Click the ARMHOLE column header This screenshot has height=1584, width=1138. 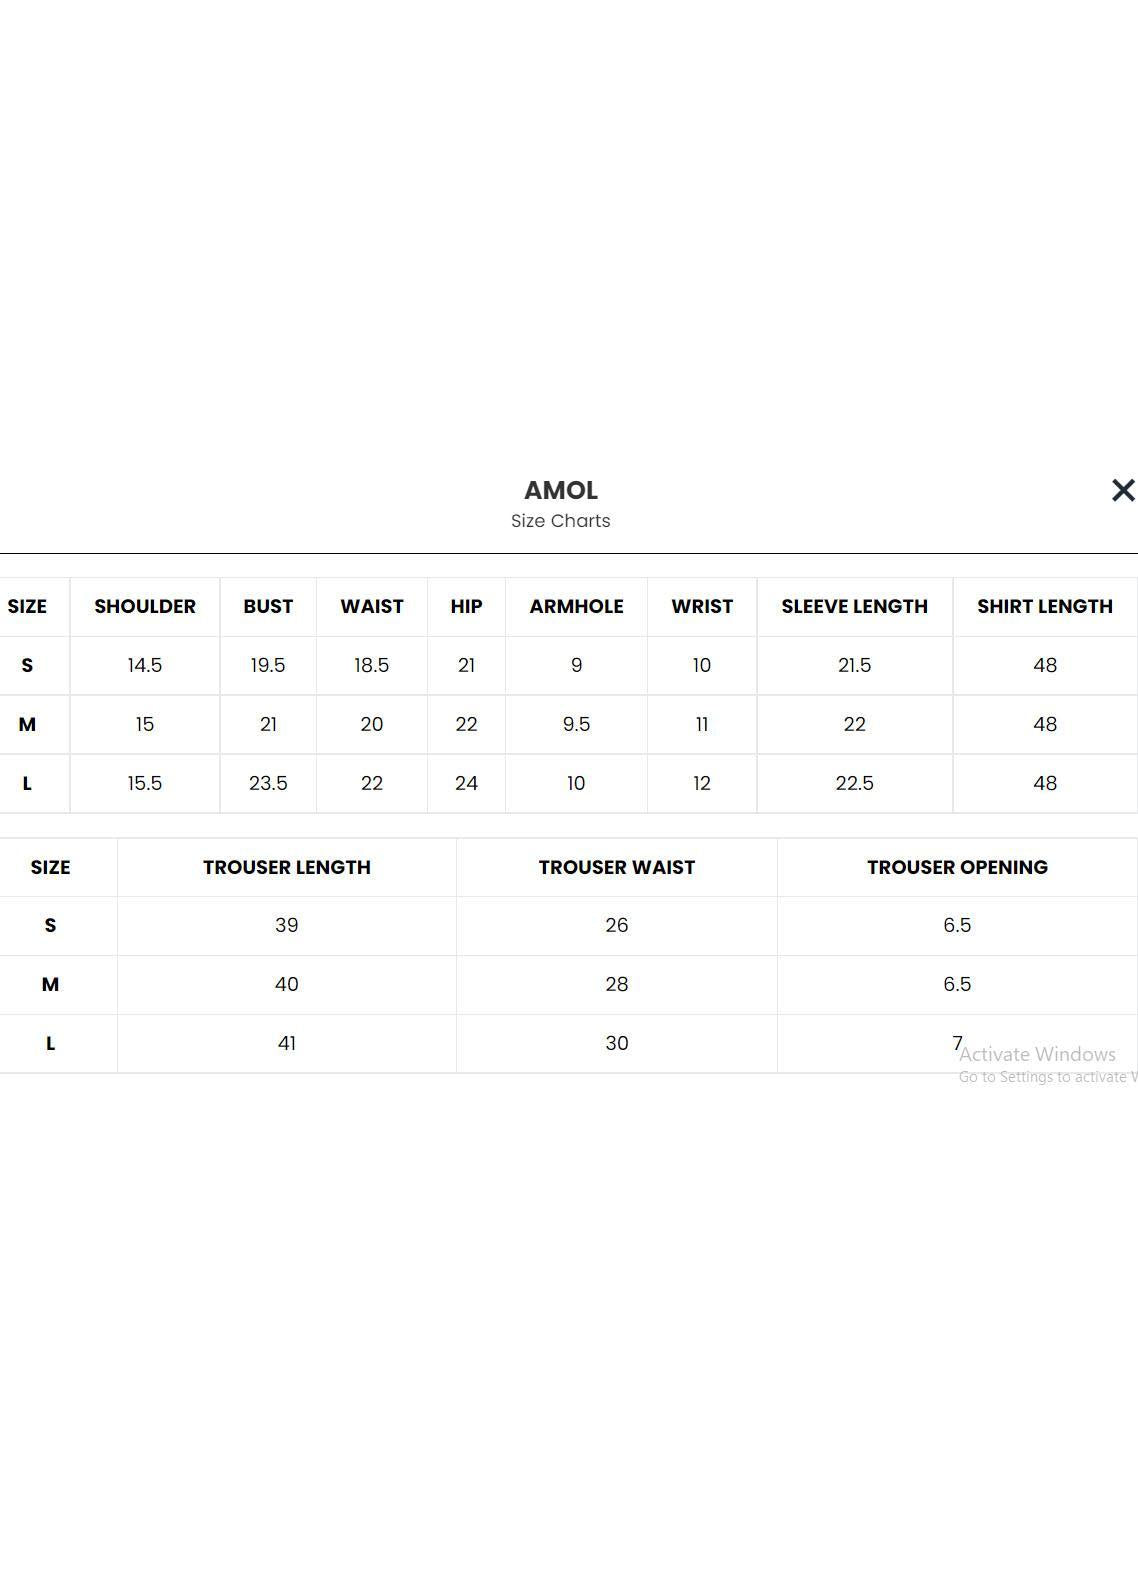[576, 606]
